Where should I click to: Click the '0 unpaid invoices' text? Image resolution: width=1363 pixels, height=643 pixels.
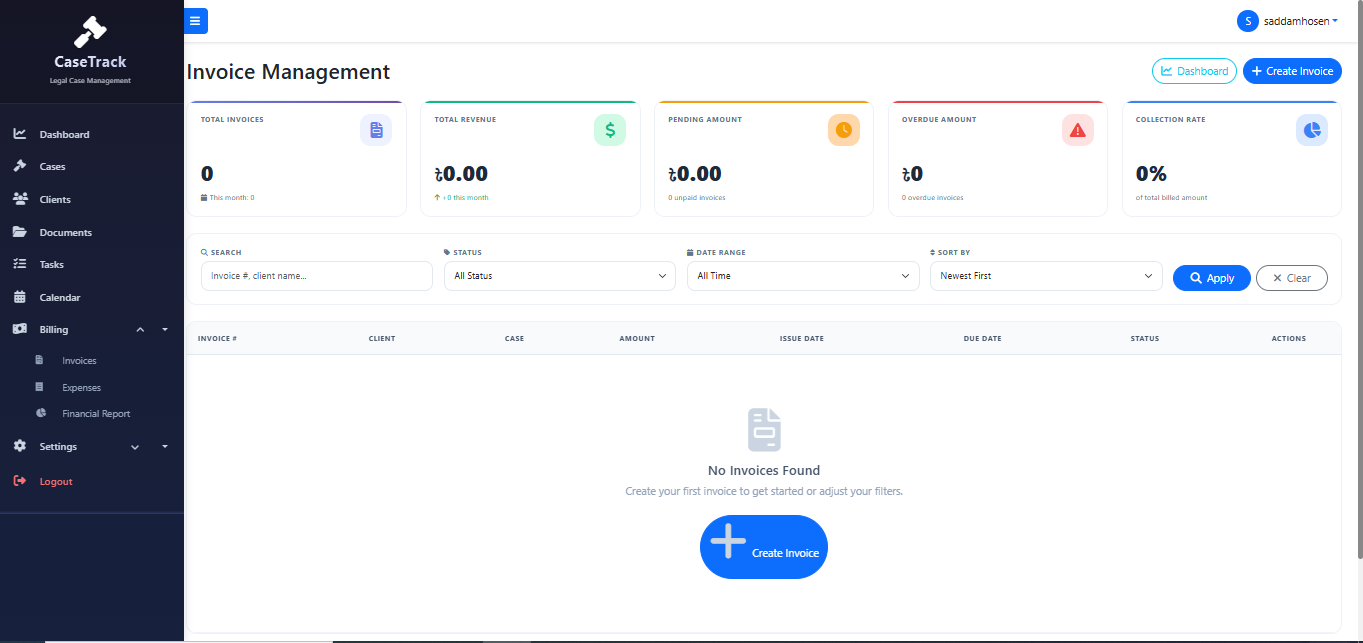[x=697, y=198]
